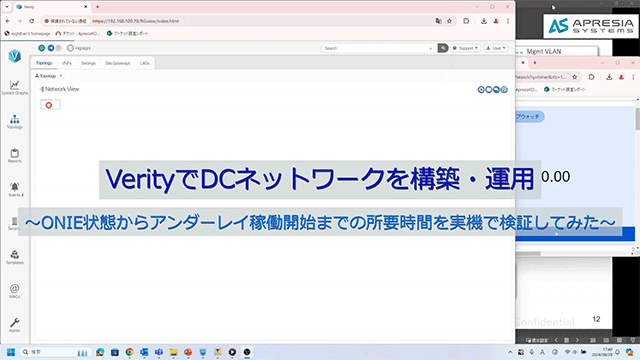
Task: Switch to the Topology tab
Action: [x=44, y=63]
